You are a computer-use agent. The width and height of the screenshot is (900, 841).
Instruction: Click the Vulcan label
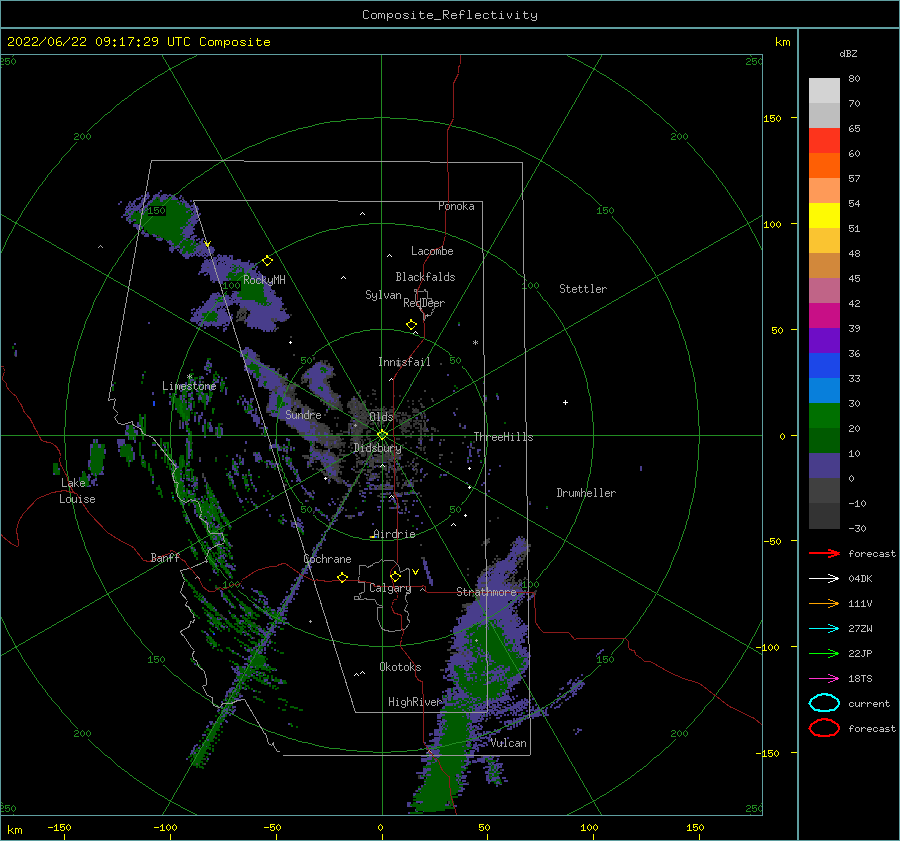(509, 743)
